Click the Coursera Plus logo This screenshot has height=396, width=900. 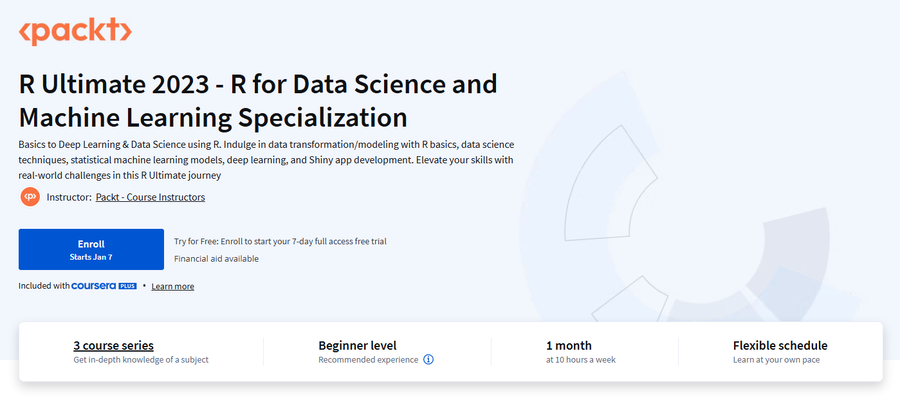[104, 286]
